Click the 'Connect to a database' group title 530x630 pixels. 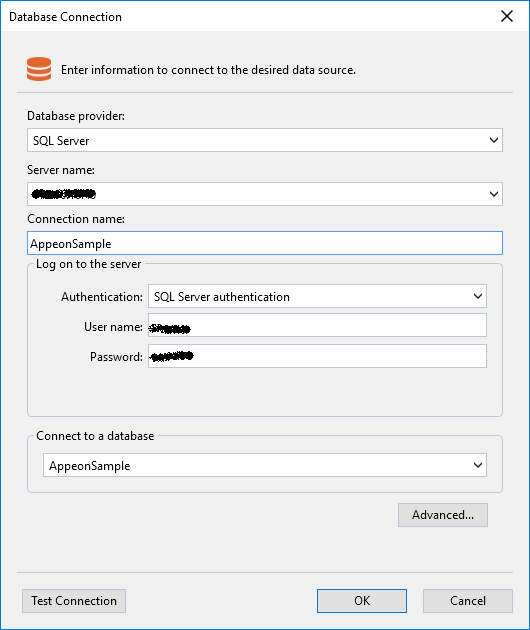[x=95, y=436]
